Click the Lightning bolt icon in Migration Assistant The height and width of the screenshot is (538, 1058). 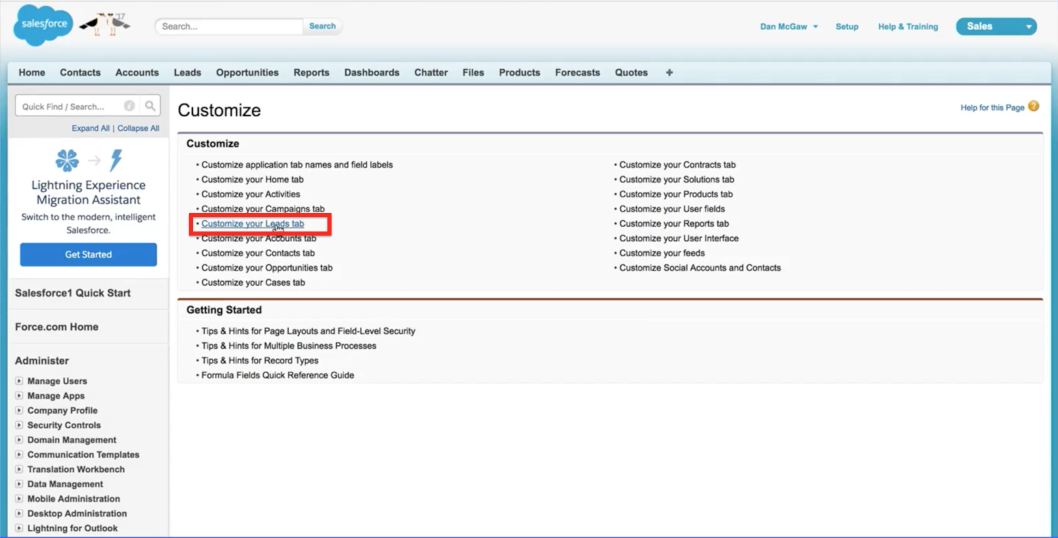tap(116, 160)
